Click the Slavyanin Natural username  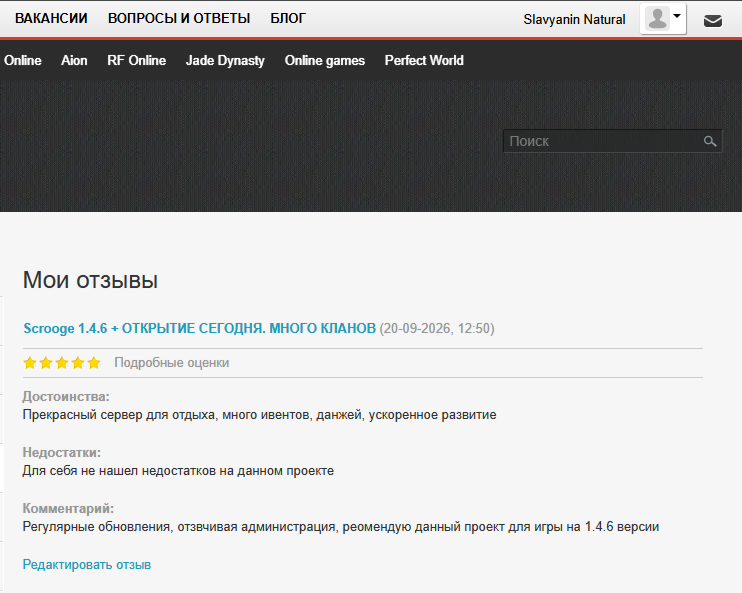[574, 19]
